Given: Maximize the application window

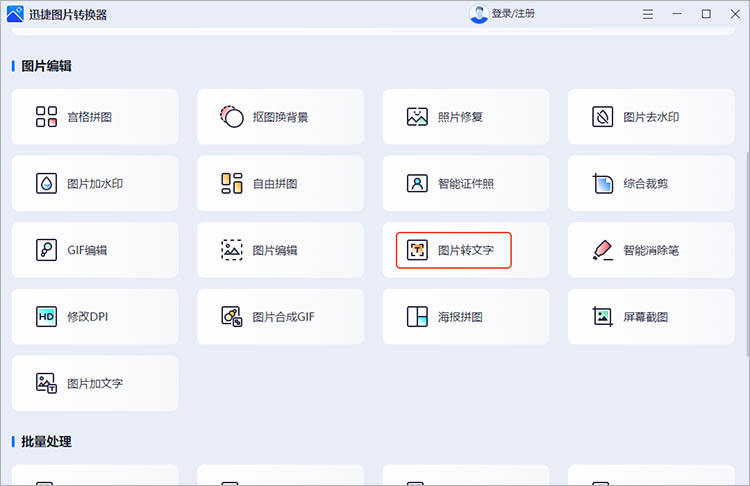Looking at the screenshot, I should 706,14.
